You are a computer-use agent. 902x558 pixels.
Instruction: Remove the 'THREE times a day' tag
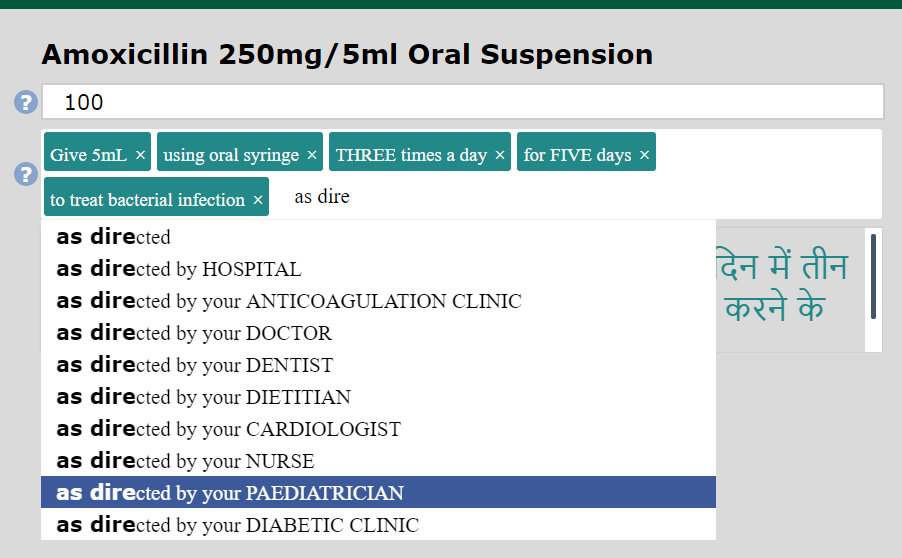pyautogui.click(x=500, y=155)
